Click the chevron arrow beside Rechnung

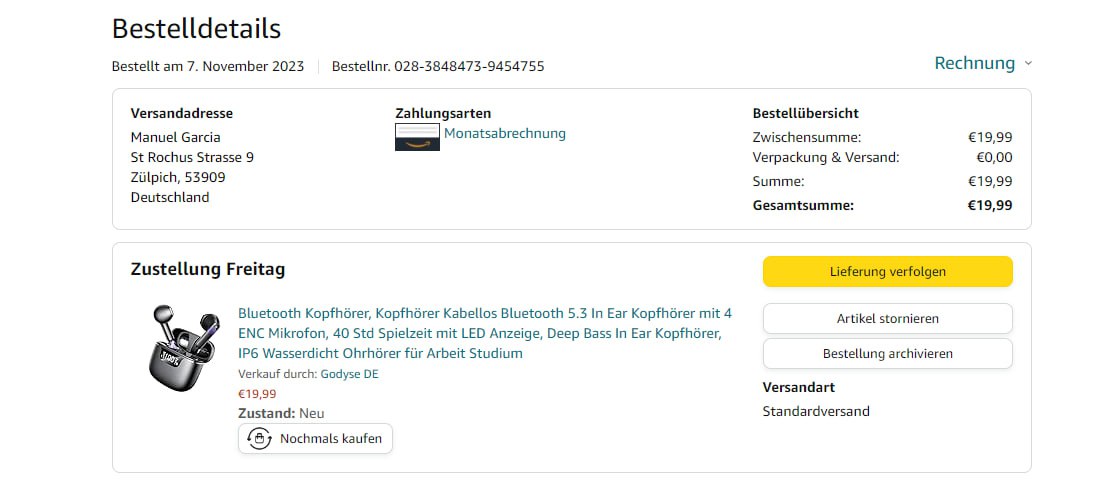click(x=1028, y=64)
